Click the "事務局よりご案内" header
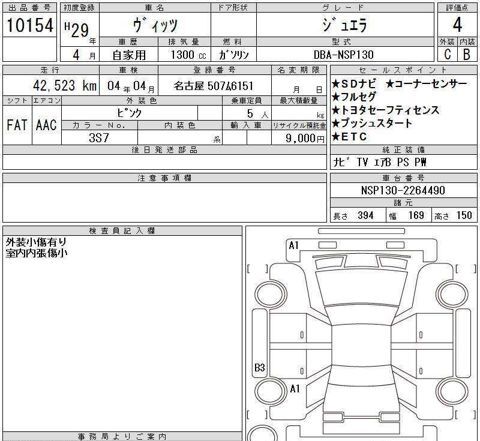This screenshot has width=480, height=441. pos(122,436)
